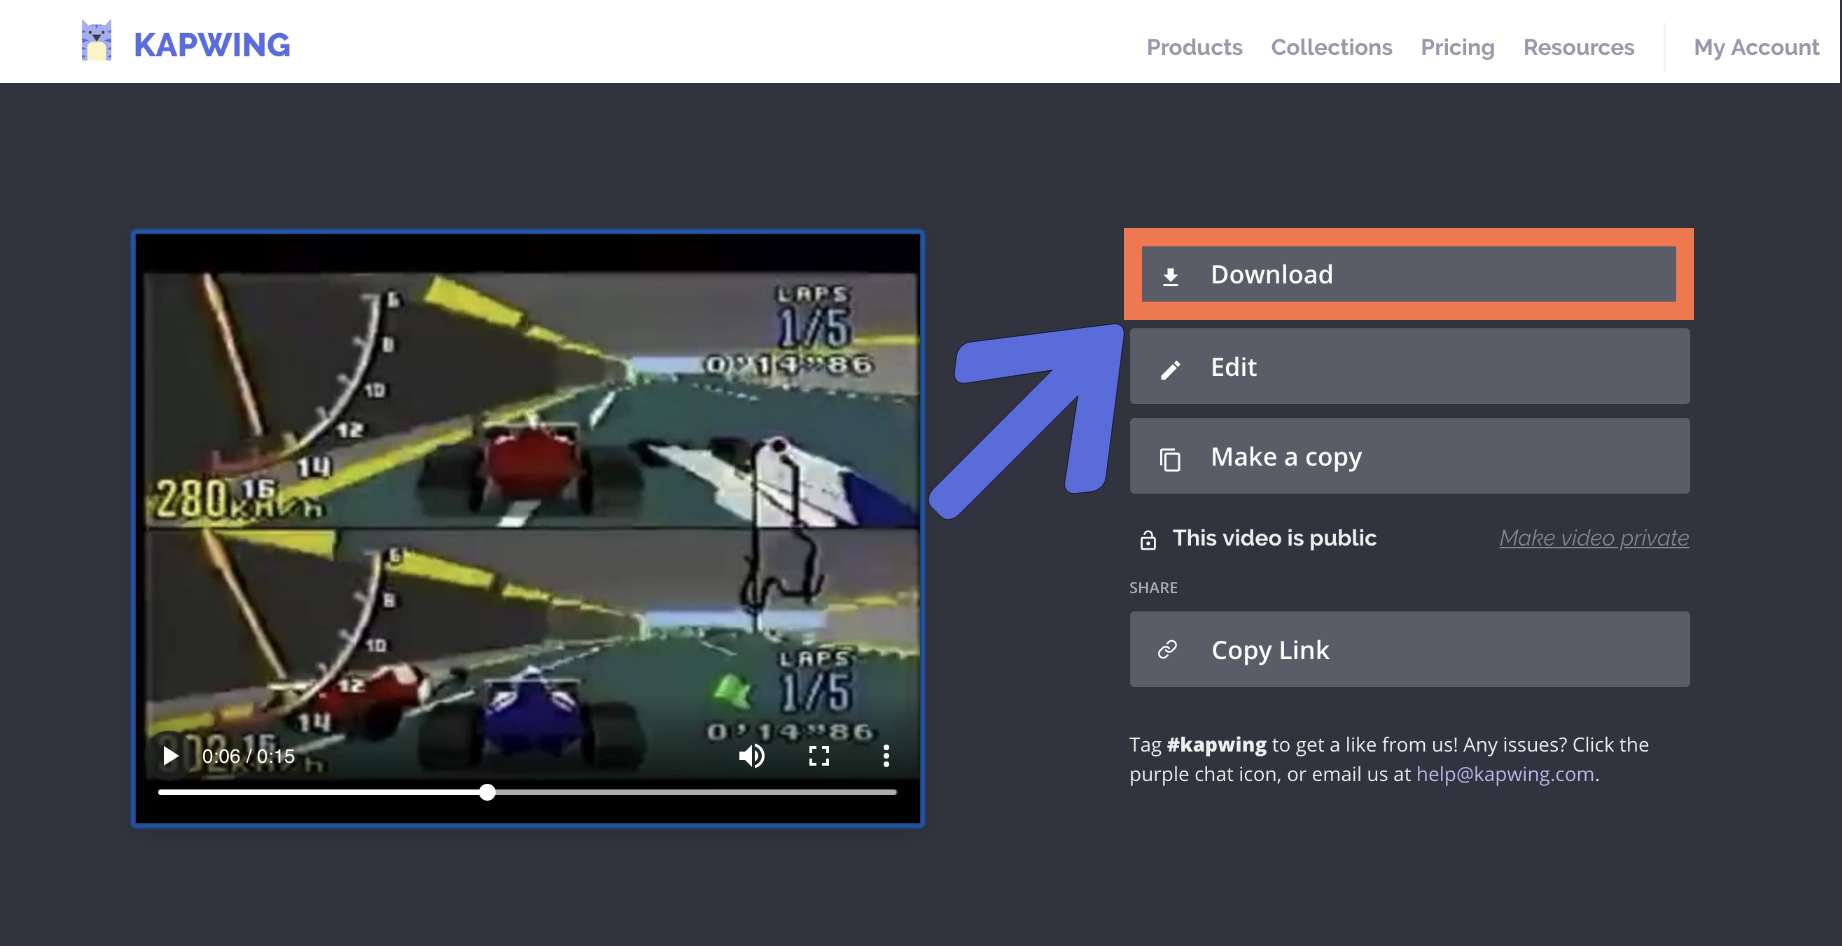Click the pencil Edit icon
The image size is (1842, 946).
click(1170, 369)
